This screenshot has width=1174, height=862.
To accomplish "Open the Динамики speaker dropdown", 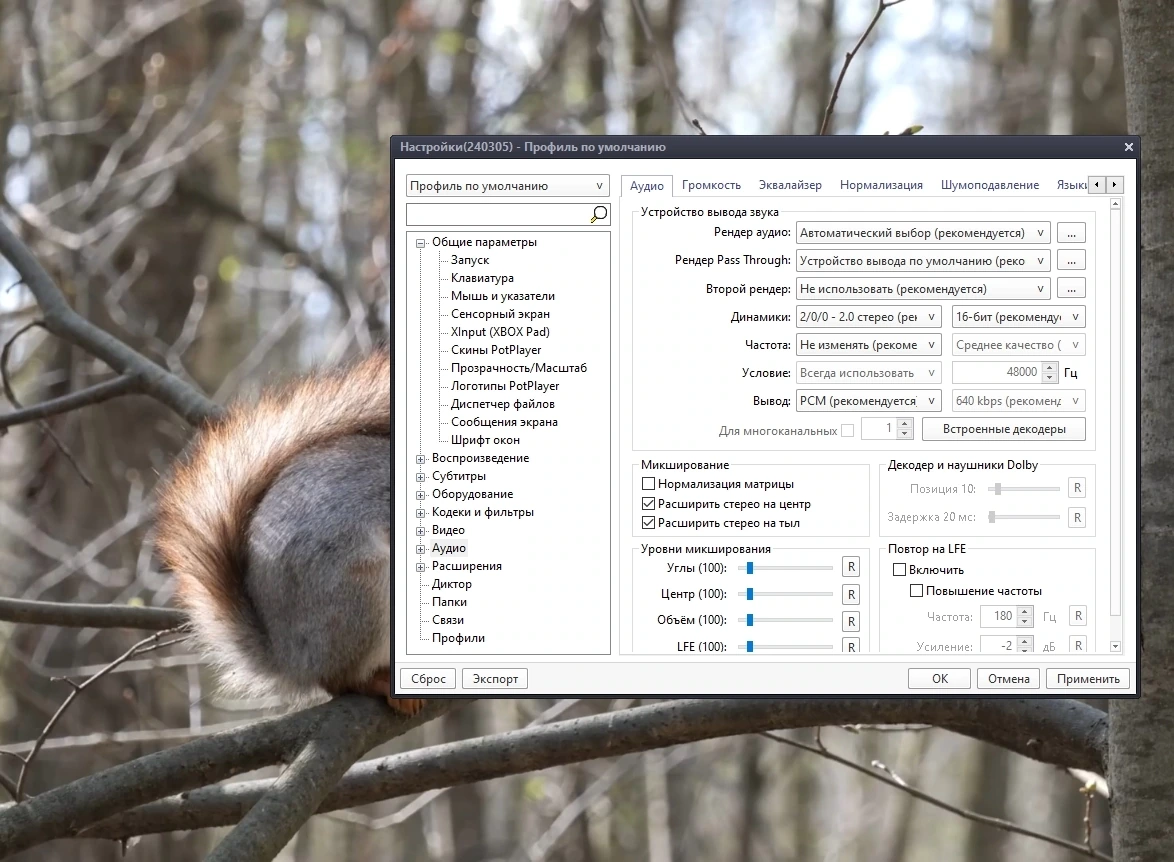I will click(868, 317).
